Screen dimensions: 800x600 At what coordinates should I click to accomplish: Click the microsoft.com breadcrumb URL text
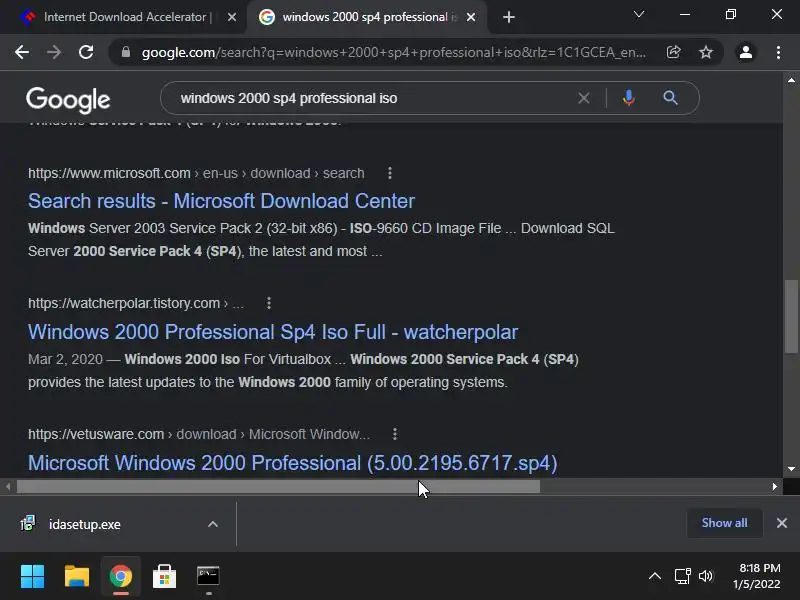[x=196, y=173]
